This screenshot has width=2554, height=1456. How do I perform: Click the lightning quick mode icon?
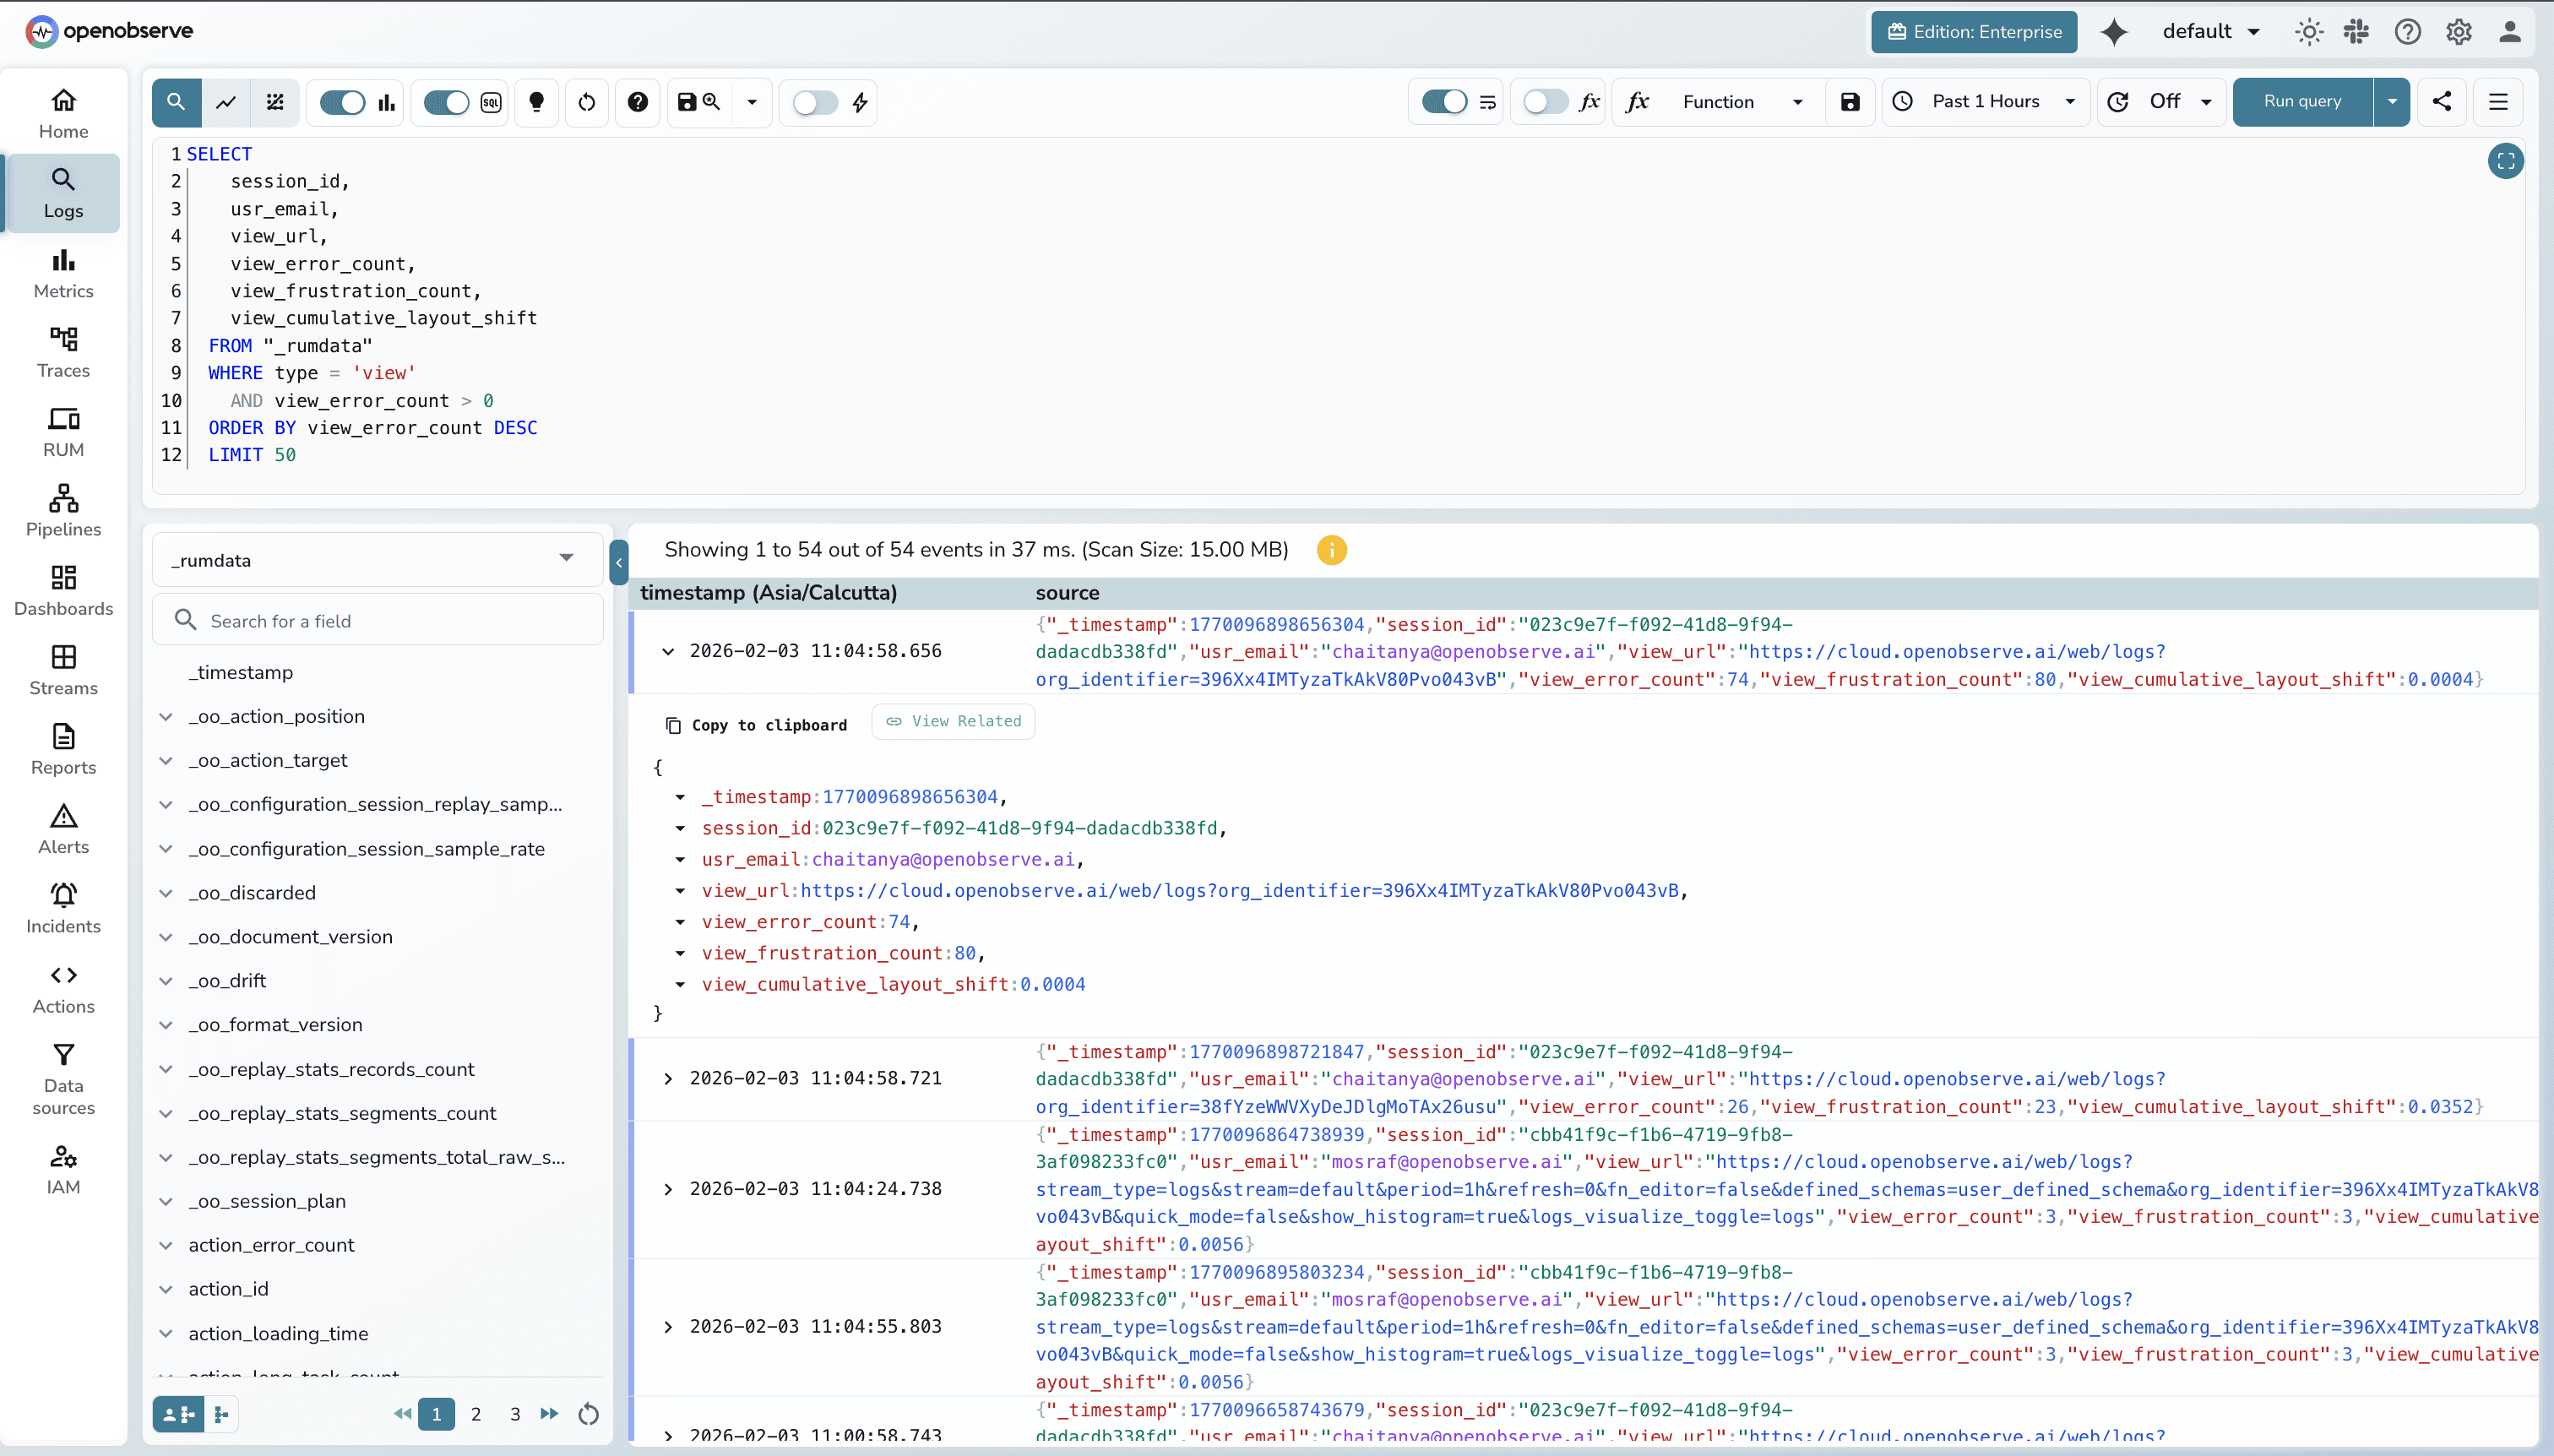858,102
